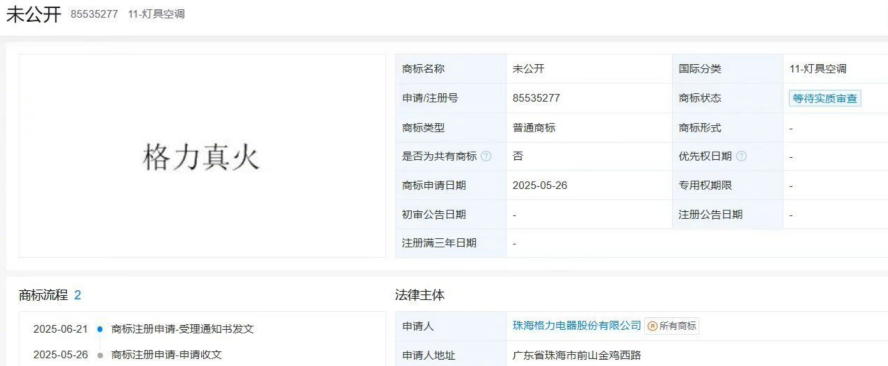Click 85535277 in 申请/注册号 row

pyautogui.click(x=536, y=98)
